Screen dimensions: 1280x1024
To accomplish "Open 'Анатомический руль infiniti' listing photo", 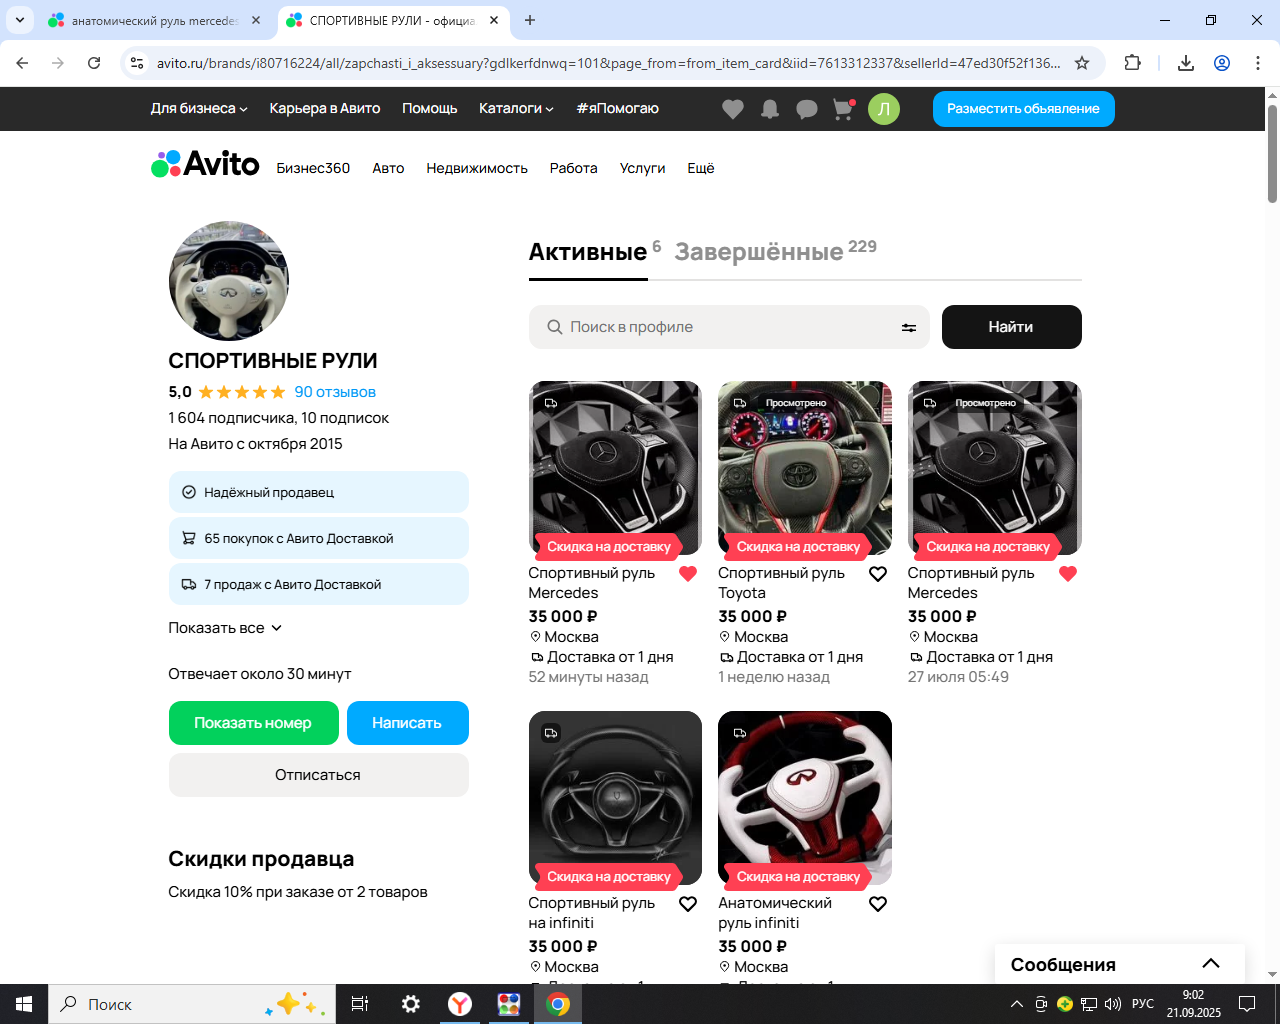I will (x=805, y=798).
